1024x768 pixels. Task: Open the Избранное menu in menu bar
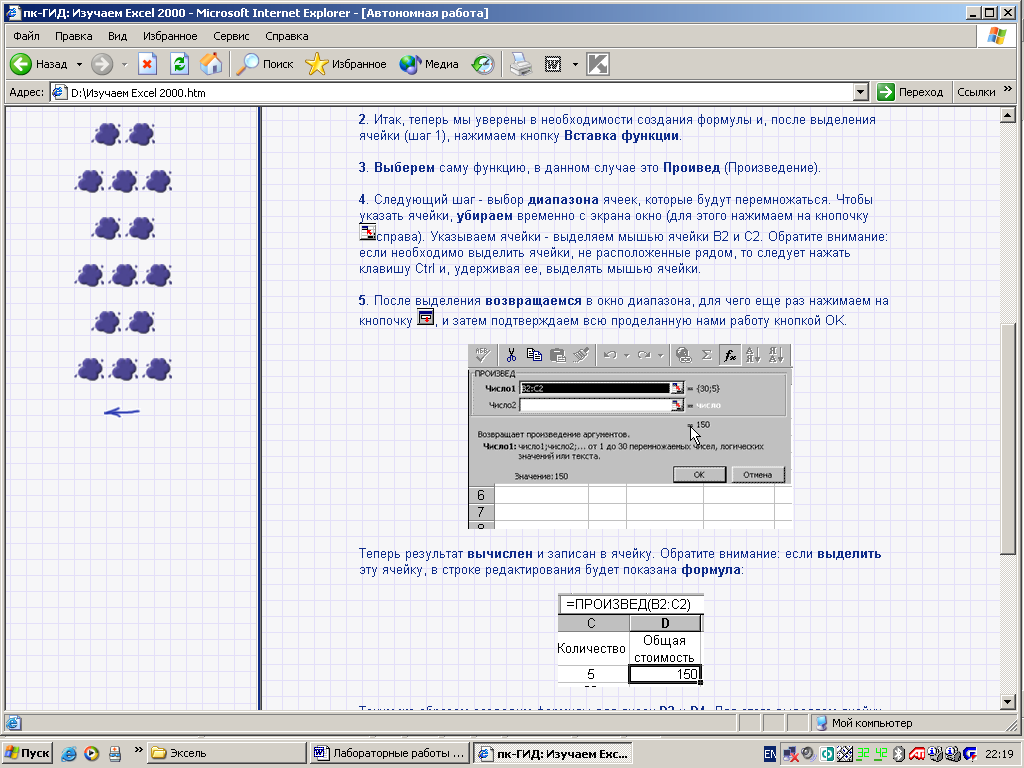pyautogui.click(x=170, y=36)
